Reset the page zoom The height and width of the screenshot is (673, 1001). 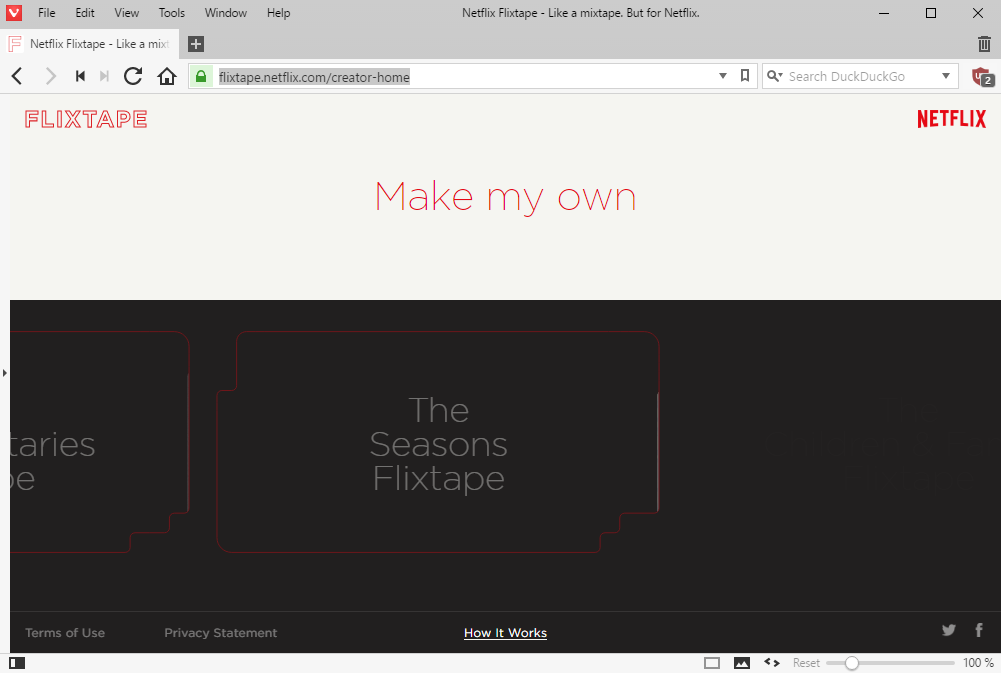806,663
